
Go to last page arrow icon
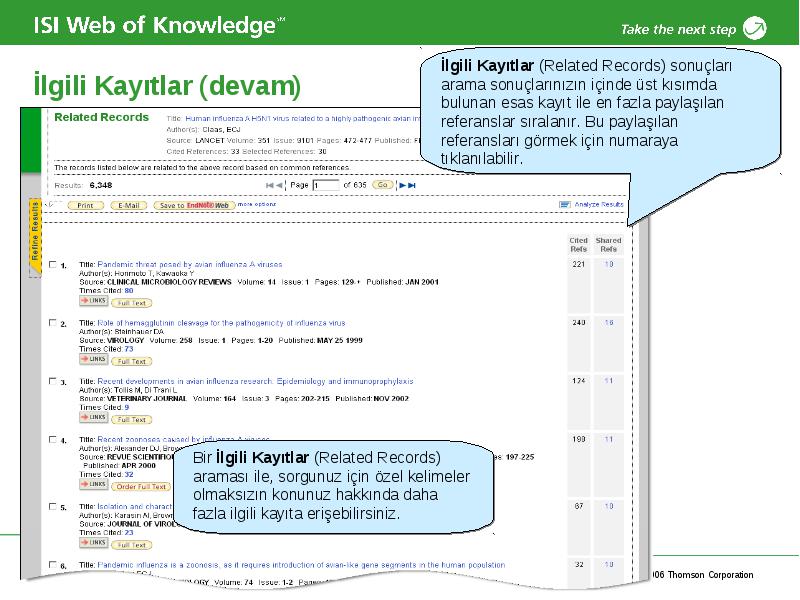pyautogui.click(x=412, y=185)
